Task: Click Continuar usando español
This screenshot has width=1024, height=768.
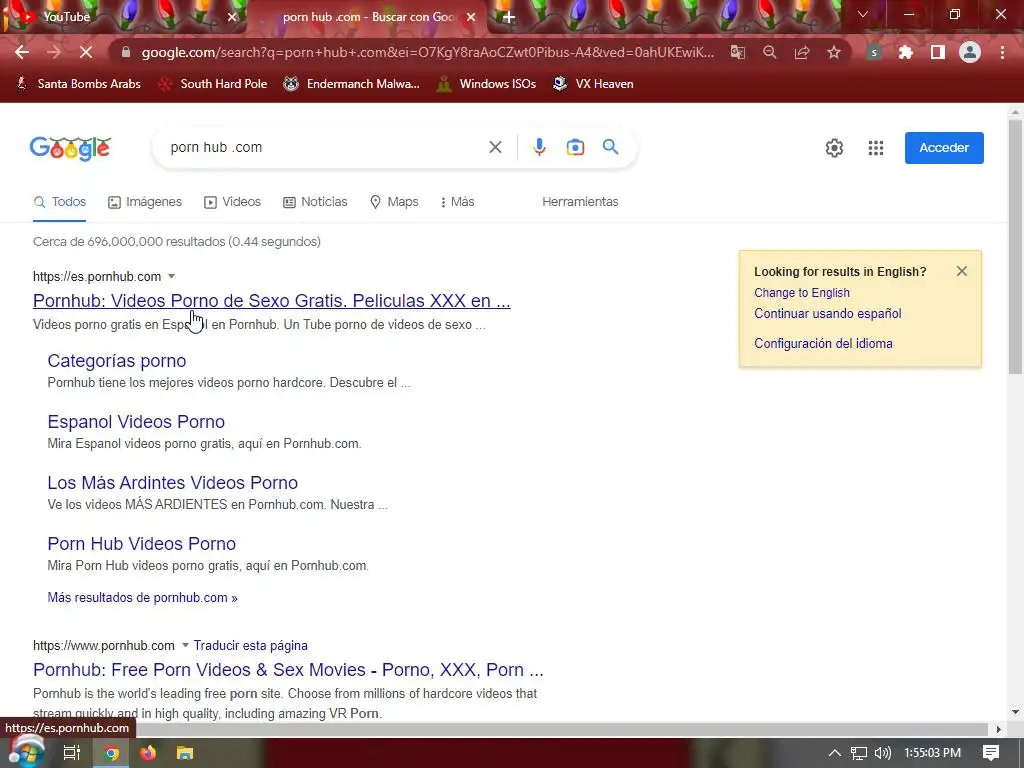Action: [827, 313]
